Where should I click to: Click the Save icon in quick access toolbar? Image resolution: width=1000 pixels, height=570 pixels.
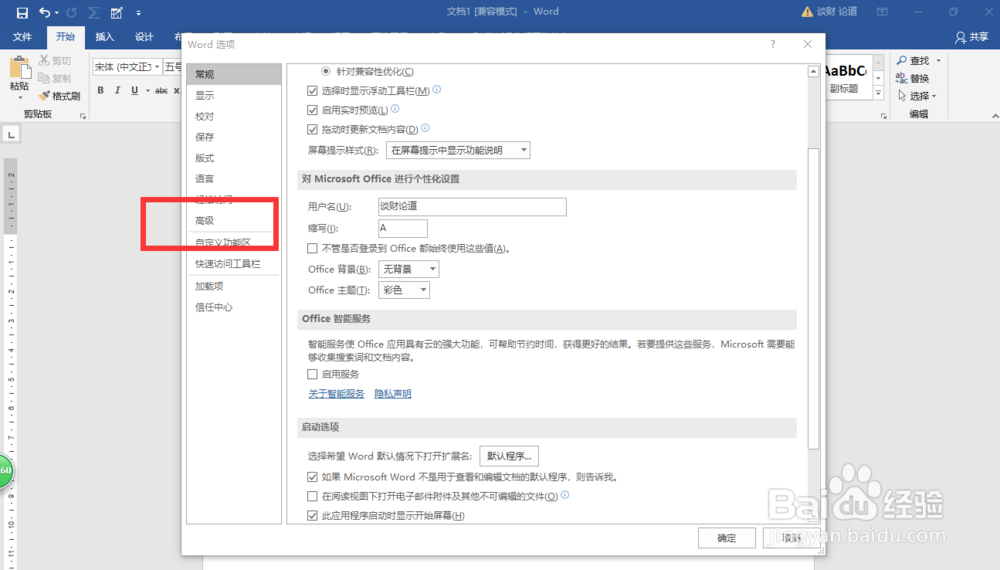(22, 12)
